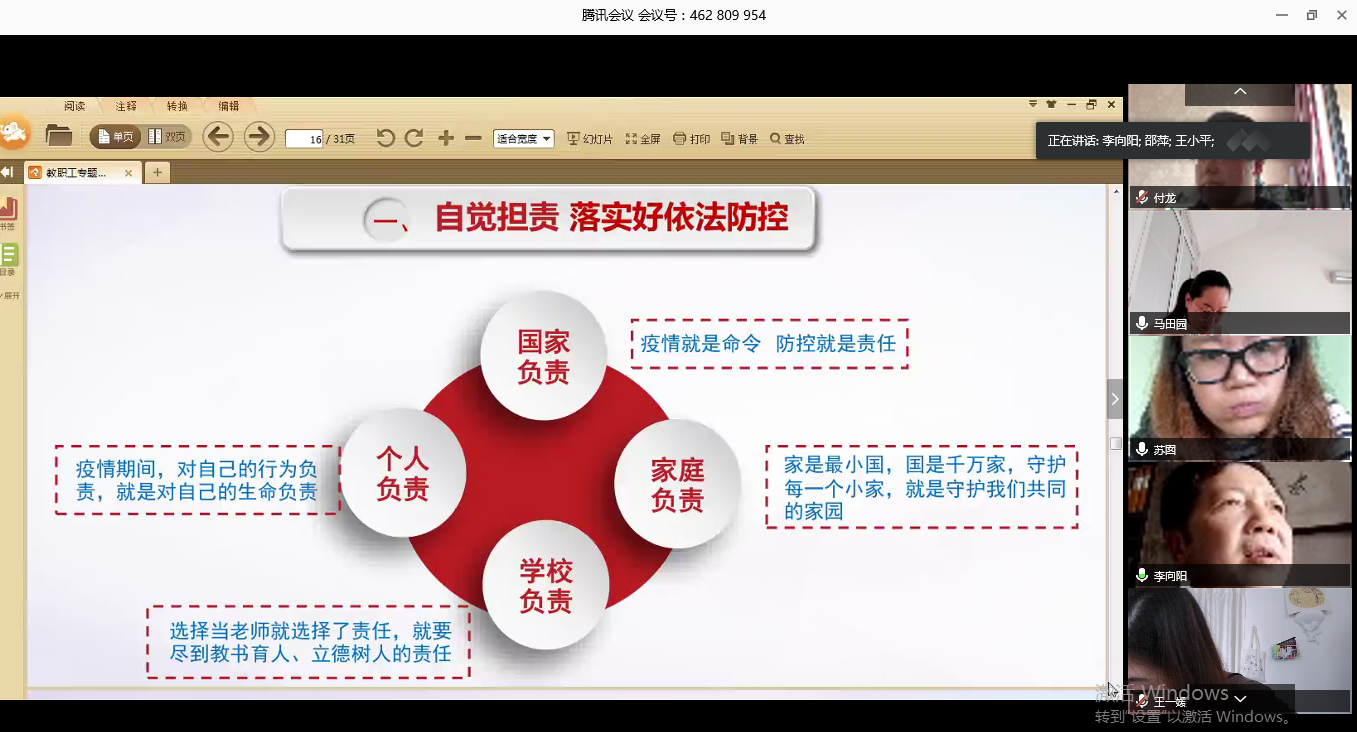Zoom out with the minus icon
The width and height of the screenshot is (1357, 732).
click(x=473, y=138)
